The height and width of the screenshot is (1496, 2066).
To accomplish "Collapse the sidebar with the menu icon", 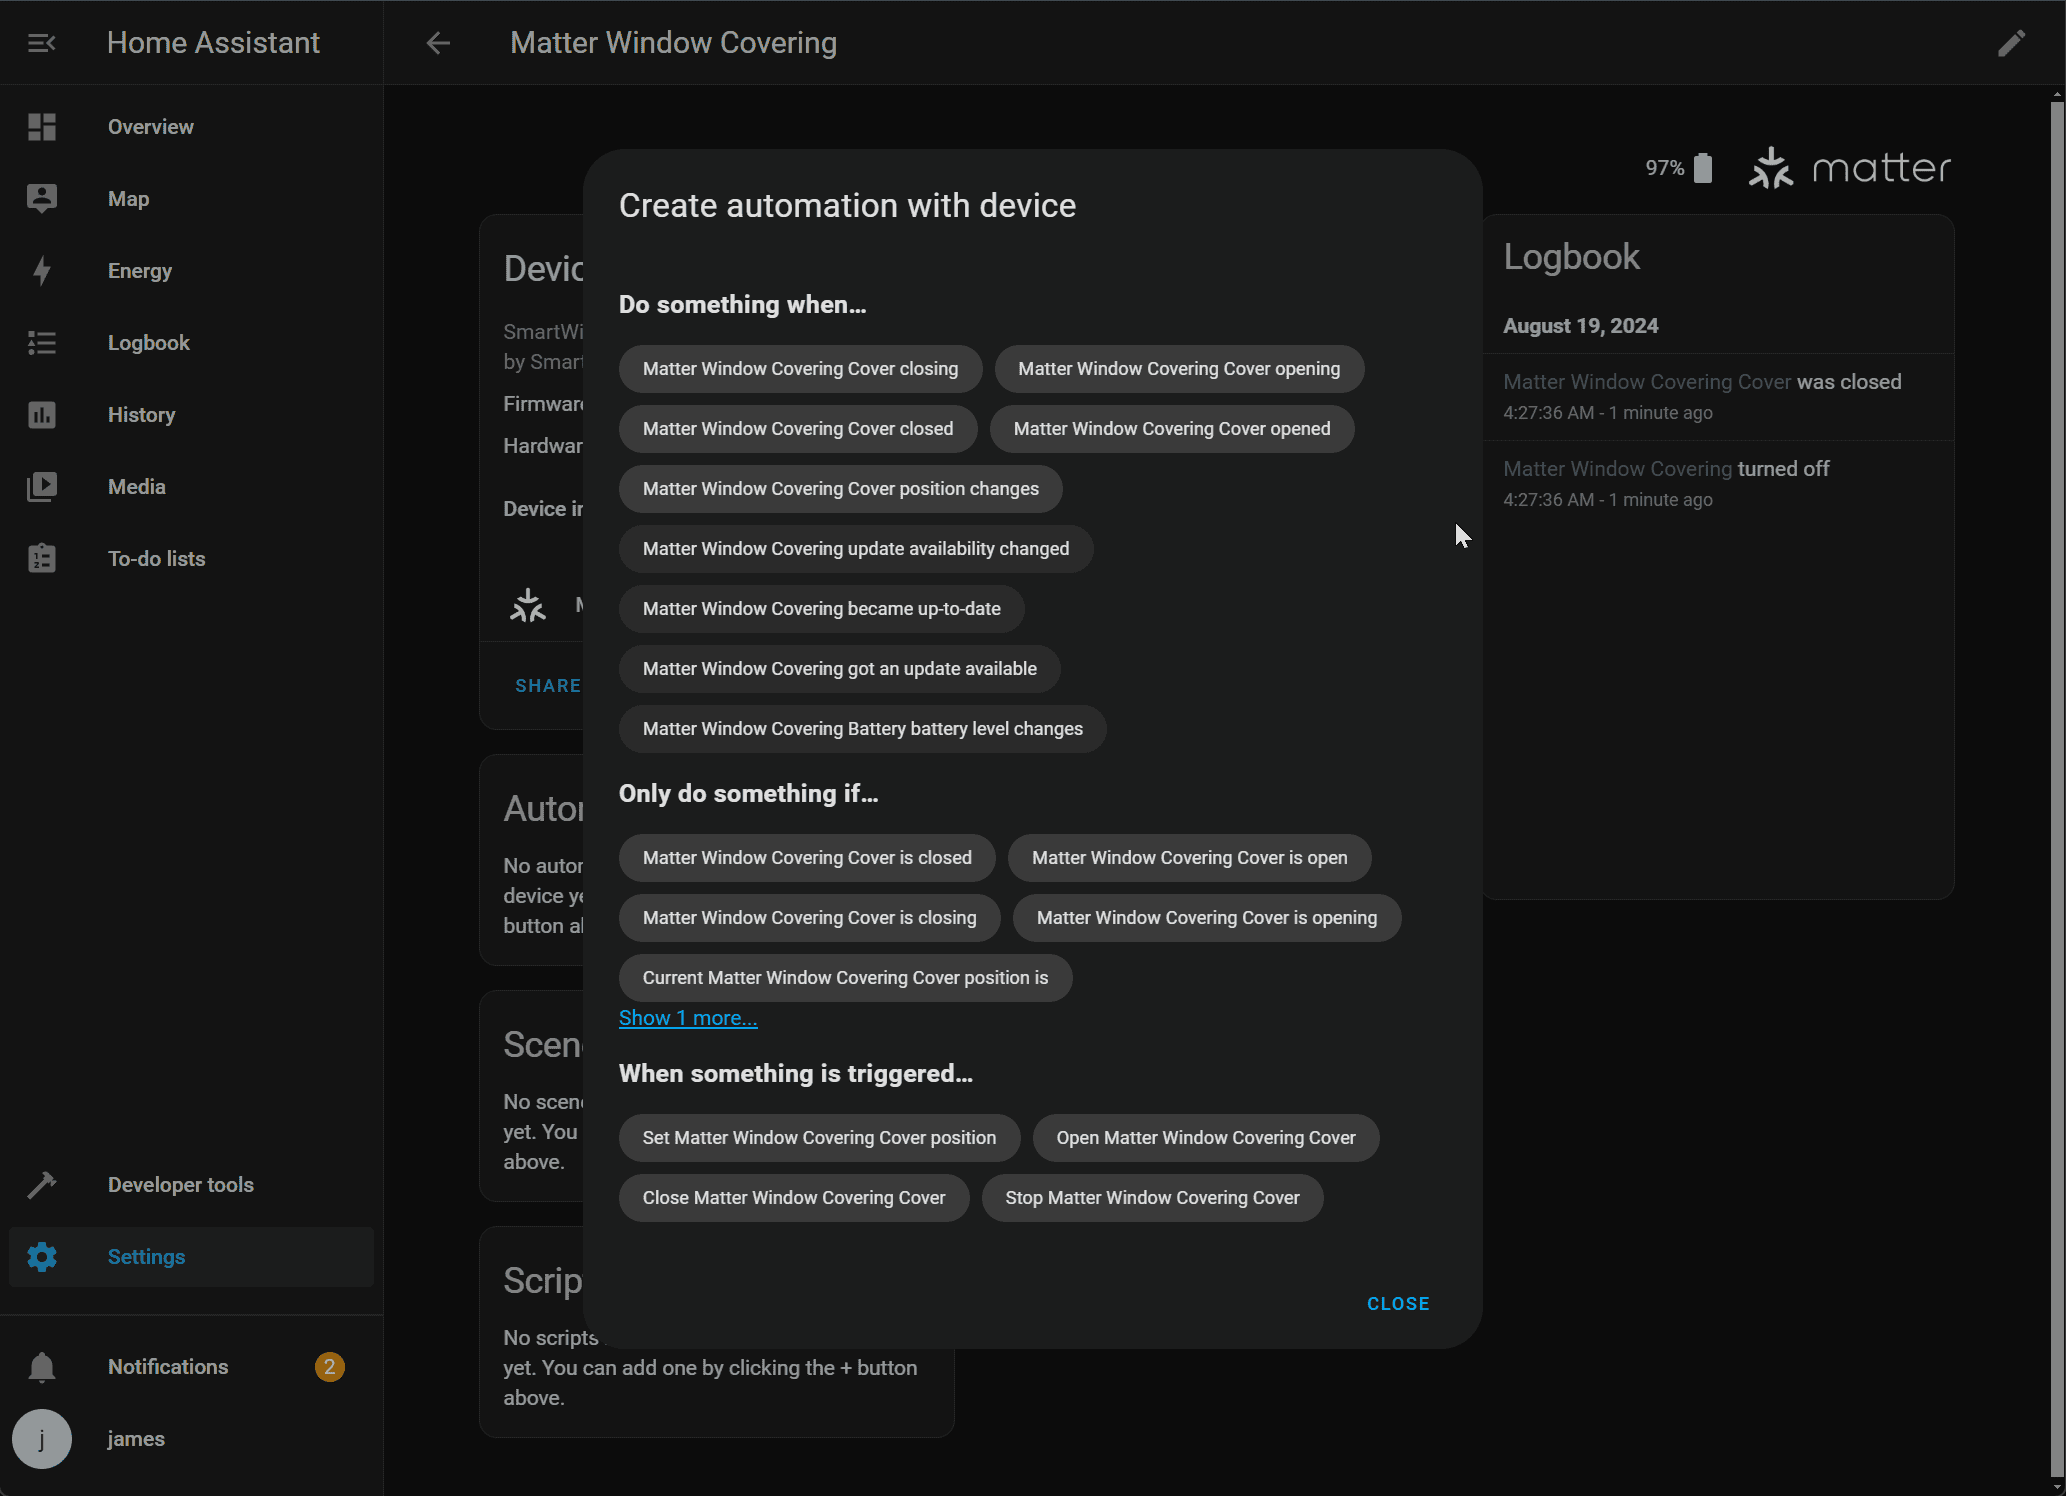I will [x=41, y=43].
